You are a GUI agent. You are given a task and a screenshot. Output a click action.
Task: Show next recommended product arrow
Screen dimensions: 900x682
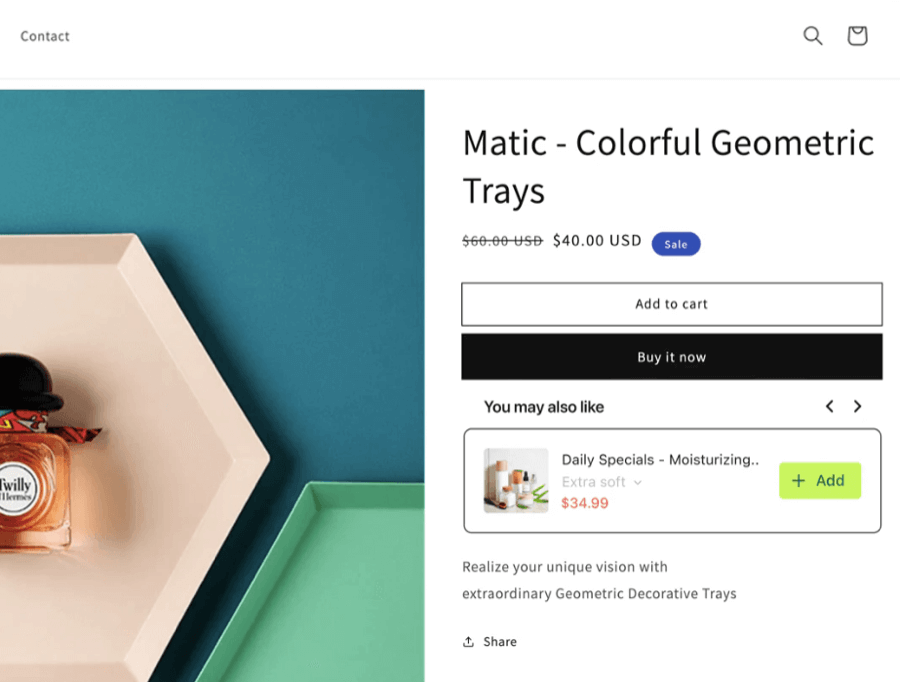tap(857, 406)
